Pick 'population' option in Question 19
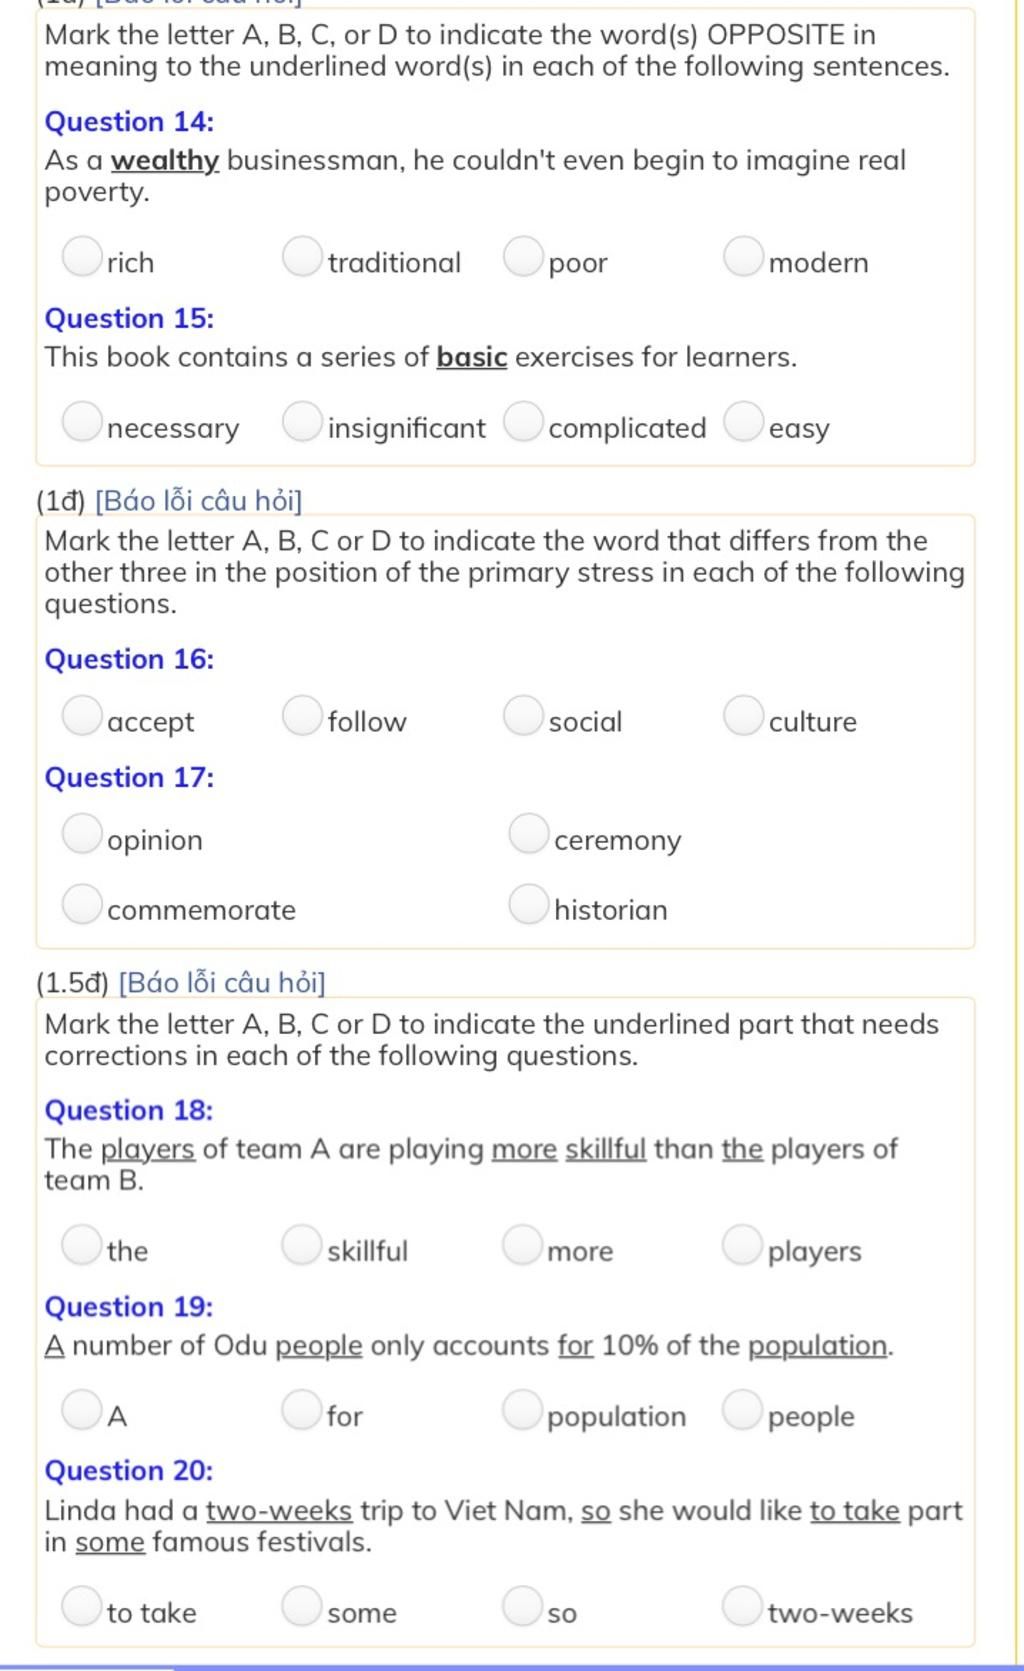 click(x=521, y=1409)
